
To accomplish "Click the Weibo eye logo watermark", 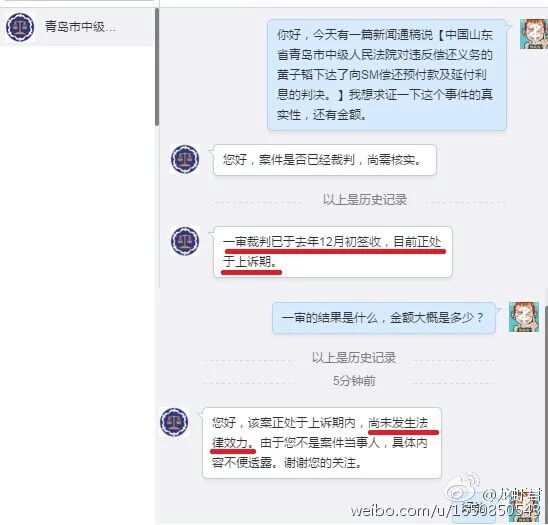I will click(x=463, y=488).
